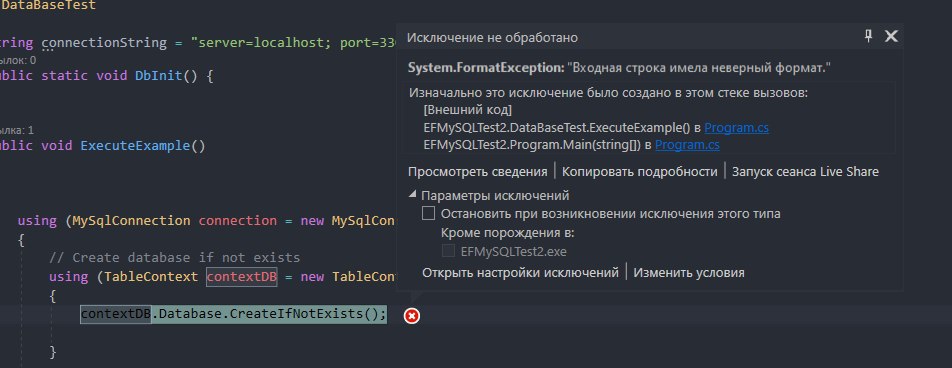Click Просмотреть сведения link
The image size is (952, 368).
coord(477,172)
